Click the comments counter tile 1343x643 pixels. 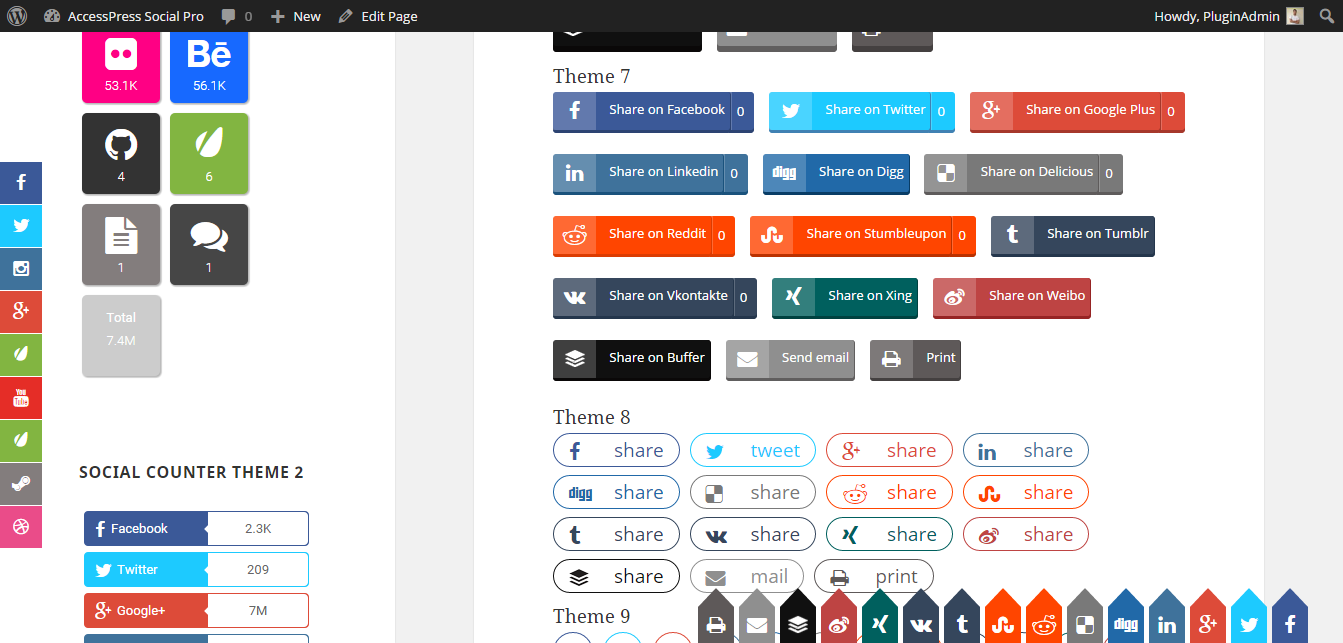pyautogui.click(x=209, y=244)
